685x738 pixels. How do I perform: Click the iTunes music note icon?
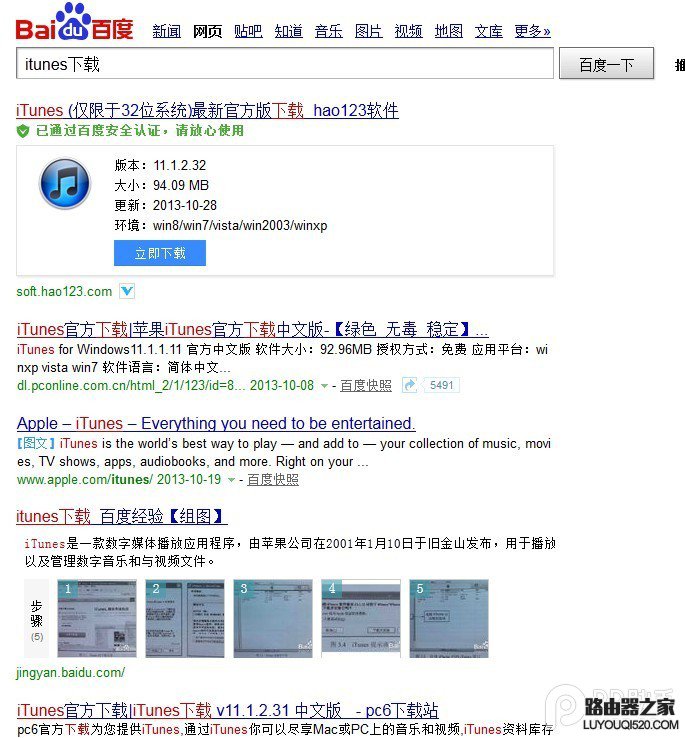tap(64, 184)
